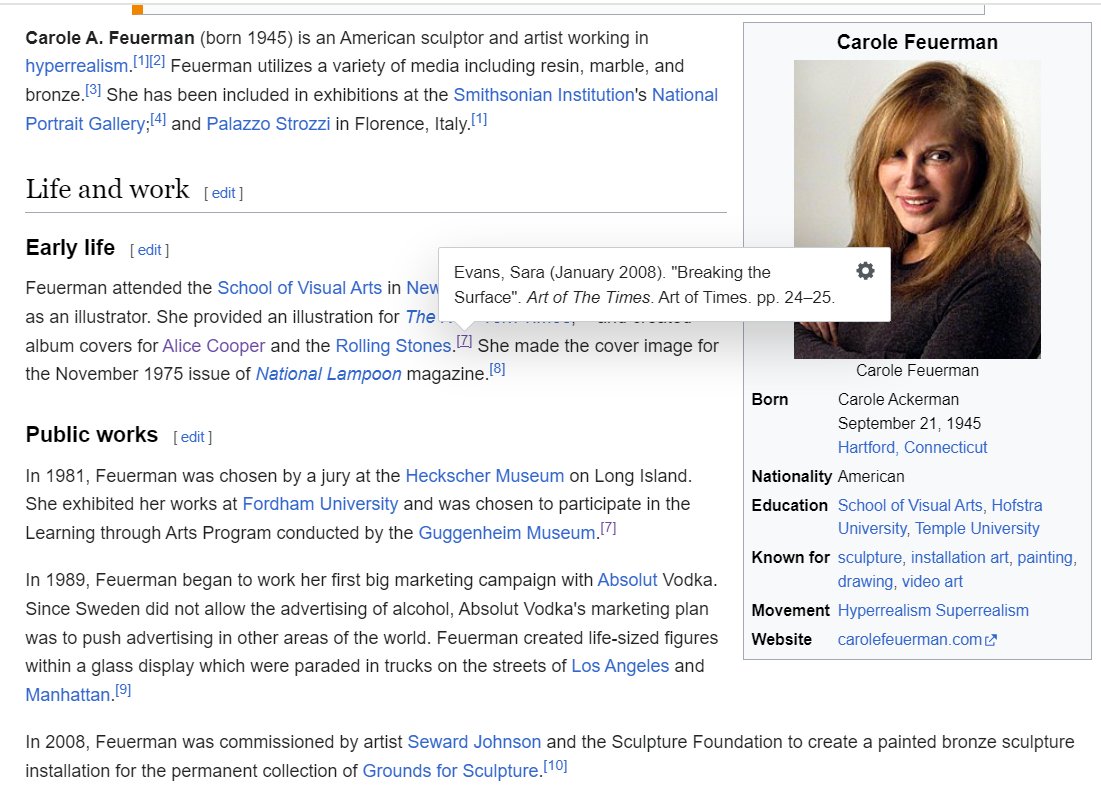This screenshot has width=1101, height=787.
Task: Open the drawing link in the infobox
Action: [865, 581]
